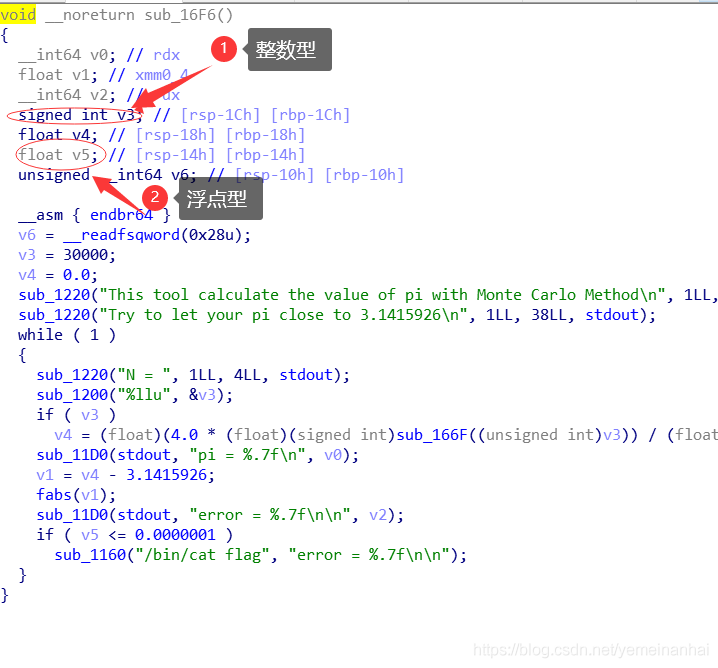Image resolution: width=718 pixels, height=668 pixels.
Task: Click the sub_166F function call
Action: [x=432, y=435]
